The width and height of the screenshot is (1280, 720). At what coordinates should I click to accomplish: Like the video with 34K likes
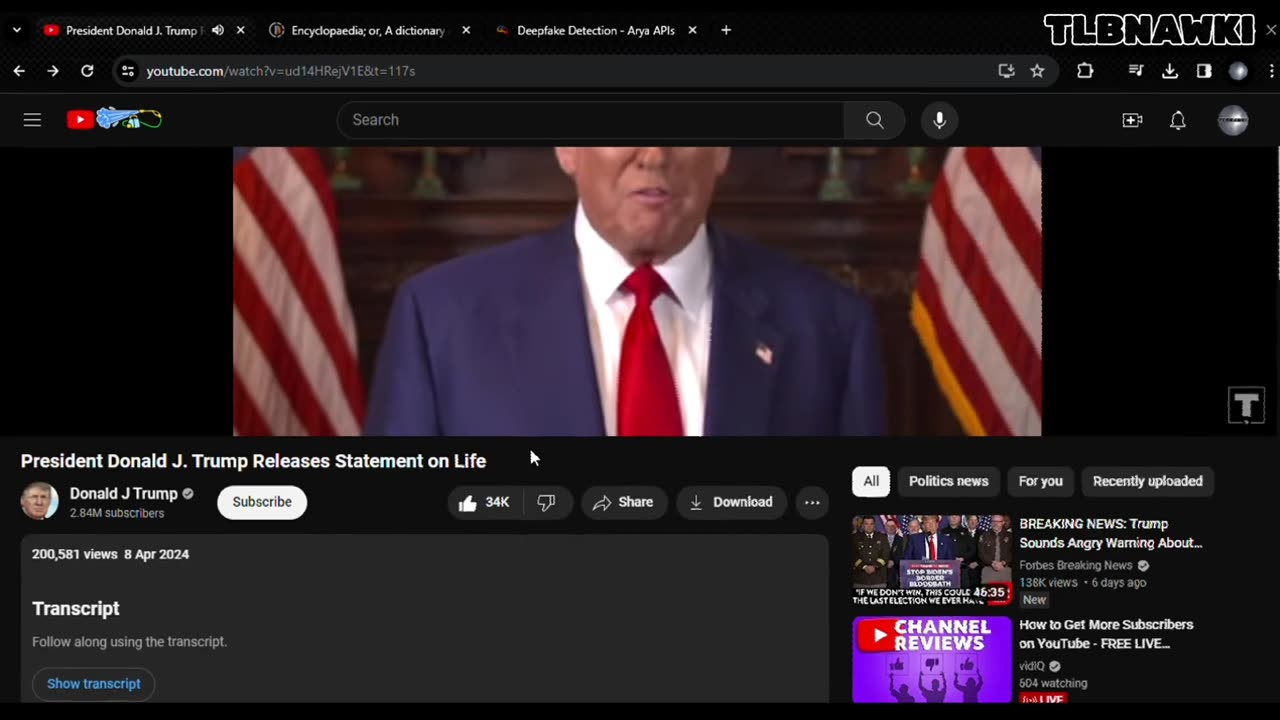pyautogui.click(x=484, y=502)
